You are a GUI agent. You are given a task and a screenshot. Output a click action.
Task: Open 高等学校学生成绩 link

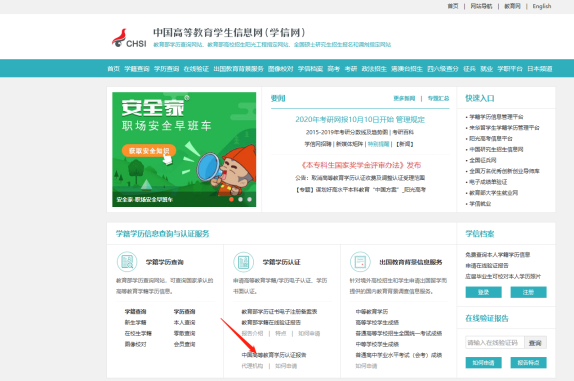(377, 322)
